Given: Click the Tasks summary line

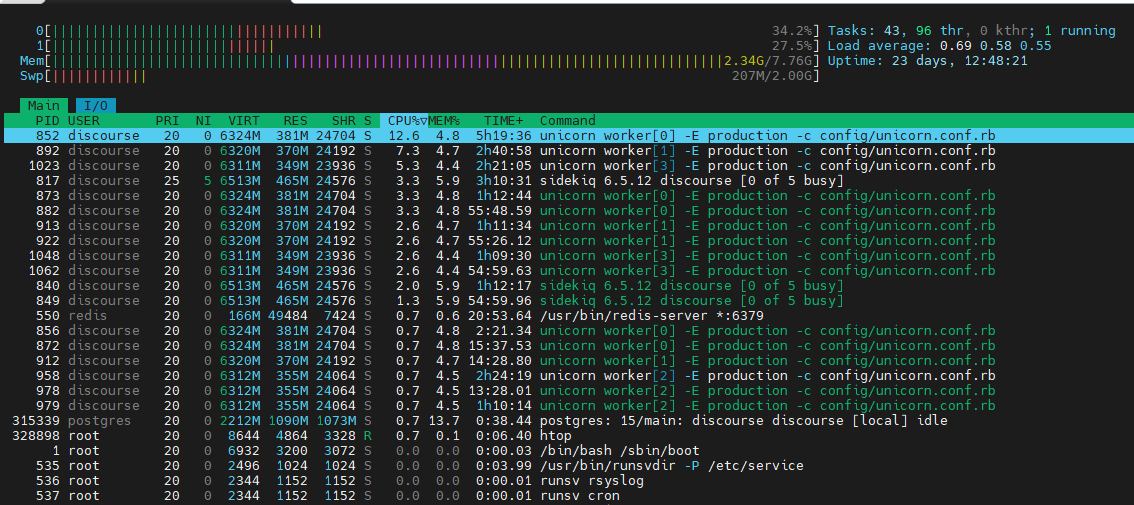Looking at the screenshot, I should pos(971,31).
